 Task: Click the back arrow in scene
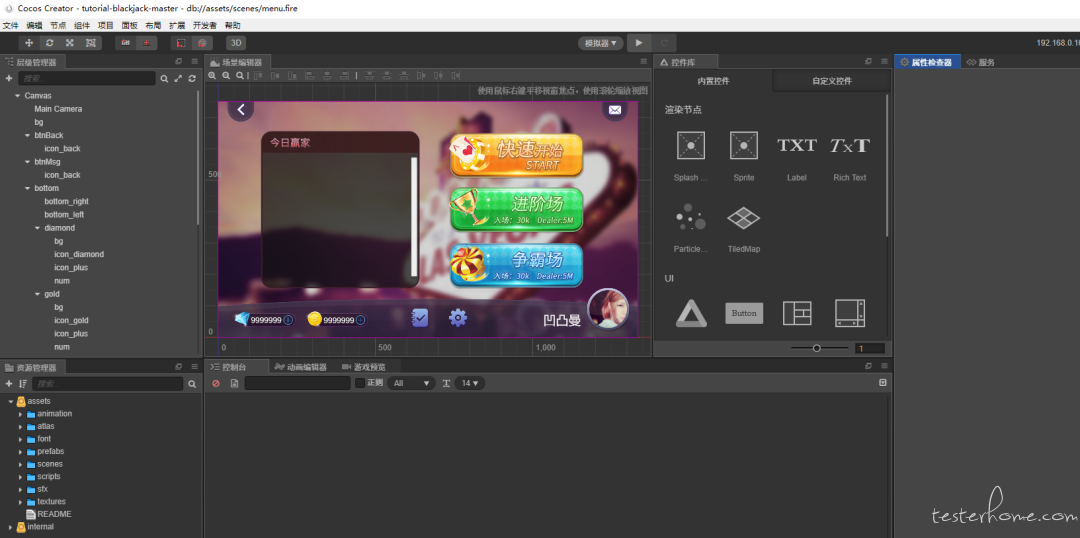(x=241, y=110)
